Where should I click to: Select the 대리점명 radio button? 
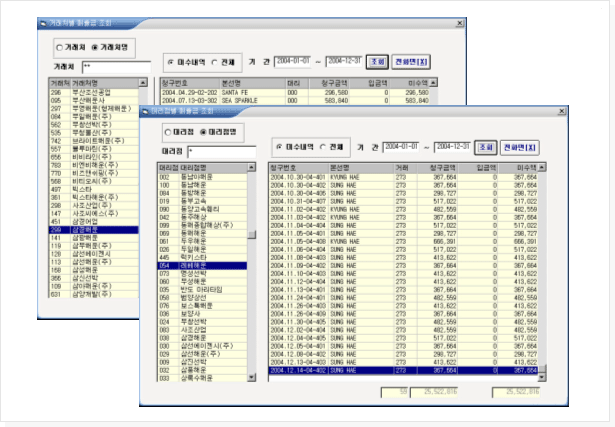[203, 131]
